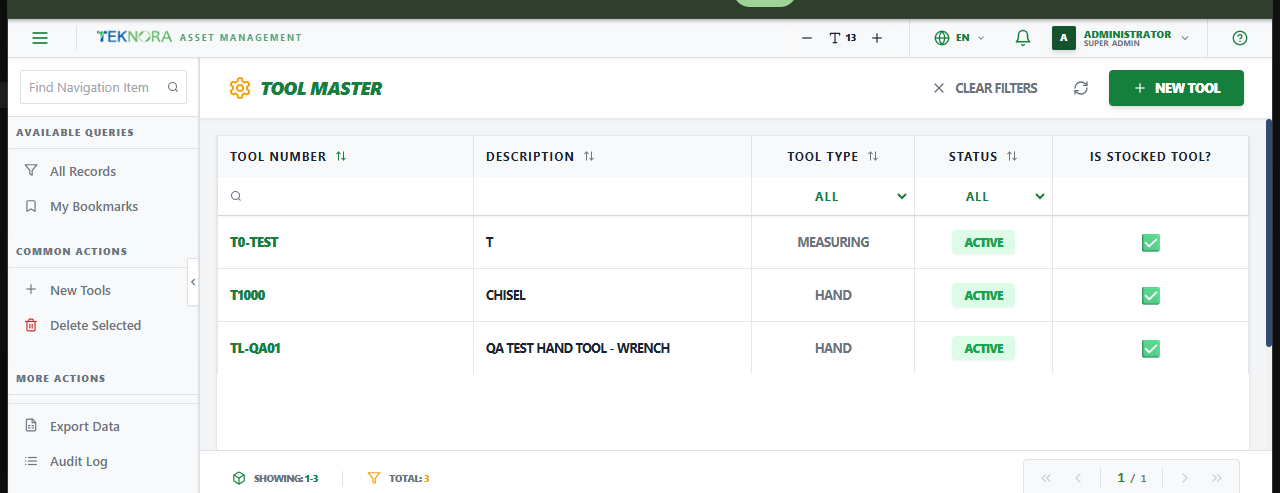
Task: Go to last page of results
Action: click(x=1216, y=478)
